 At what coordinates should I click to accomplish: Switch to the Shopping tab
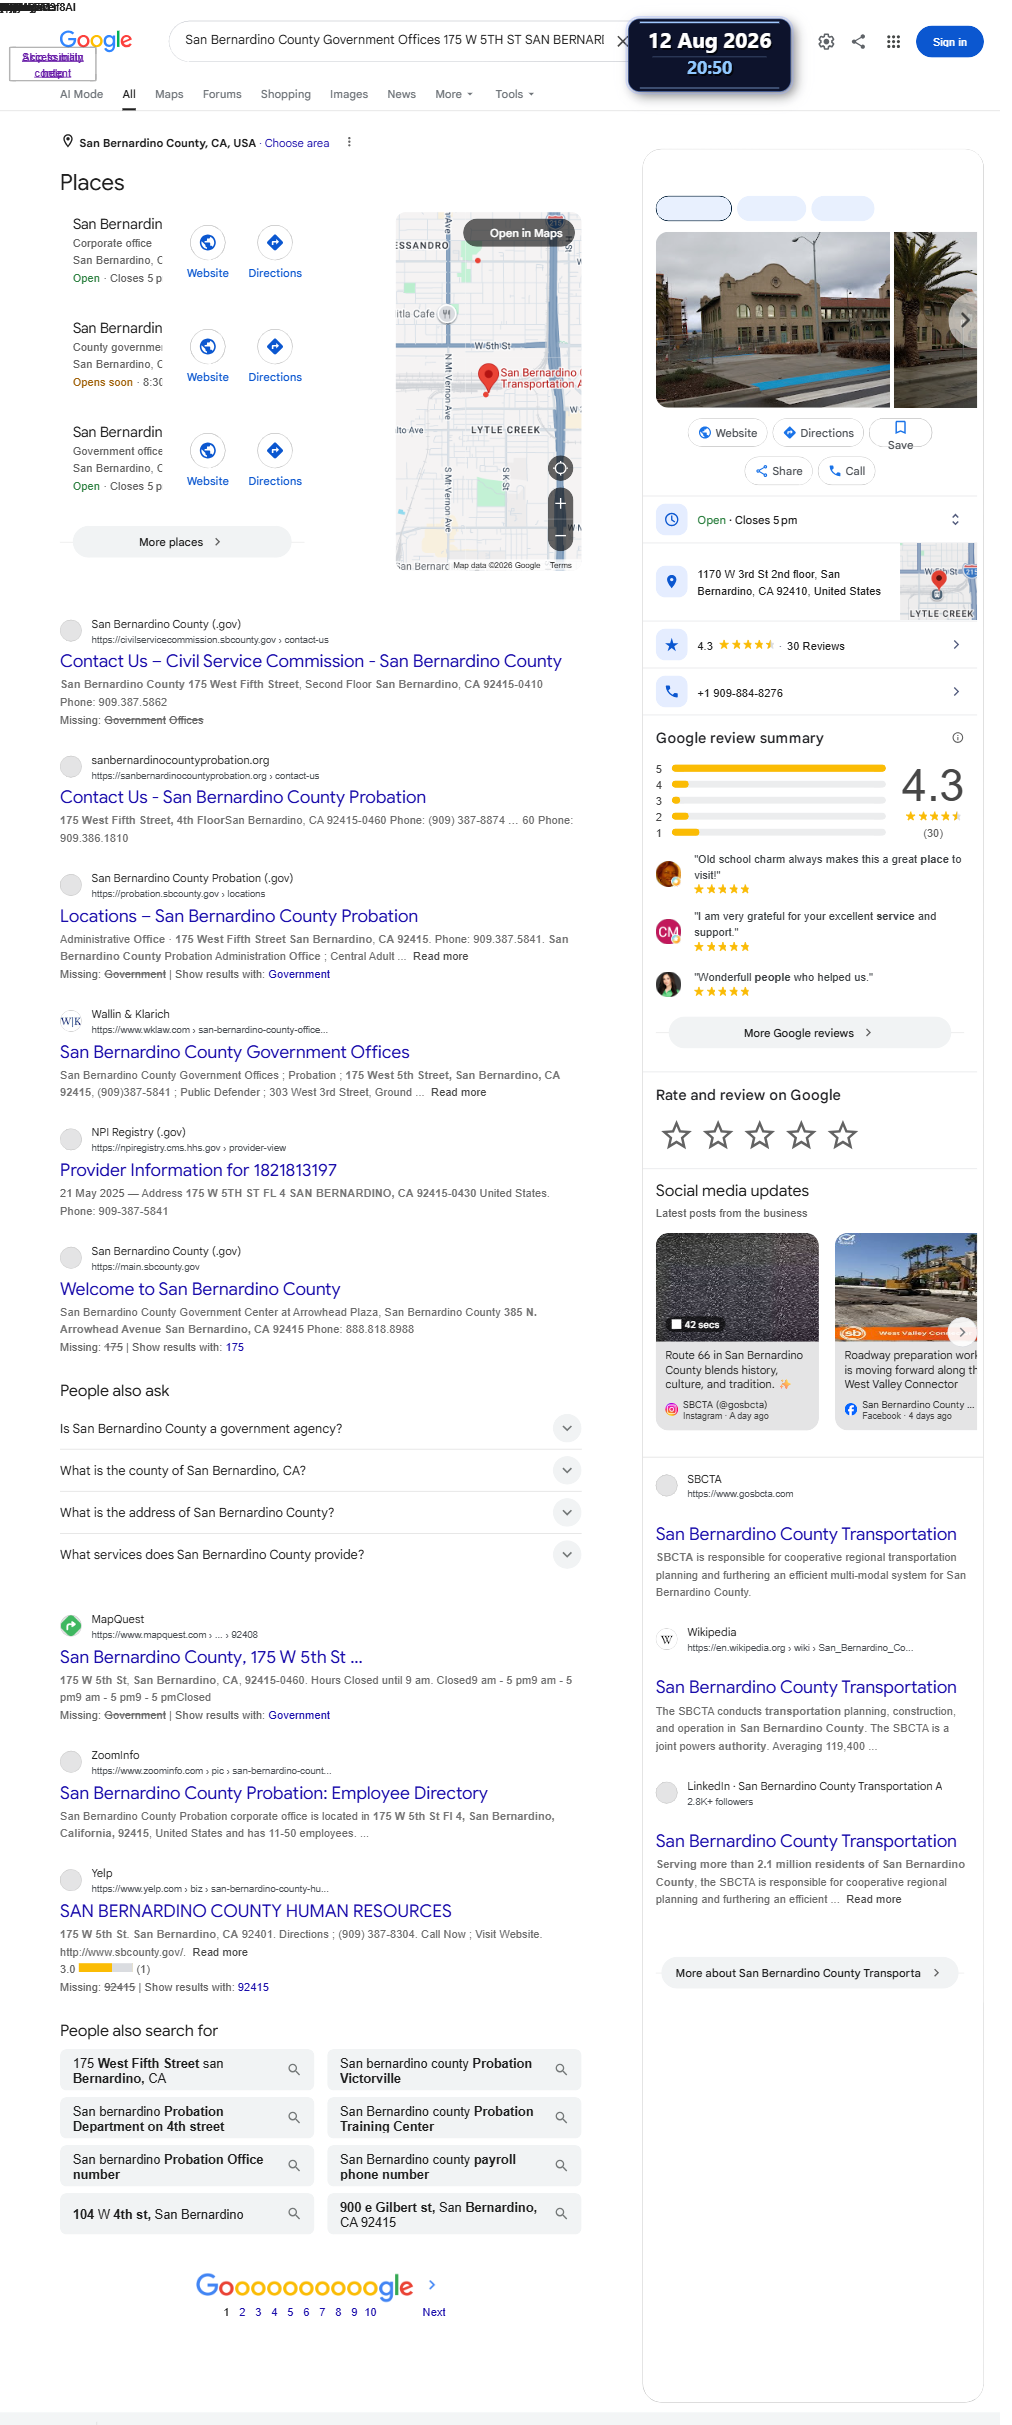(286, 94)
